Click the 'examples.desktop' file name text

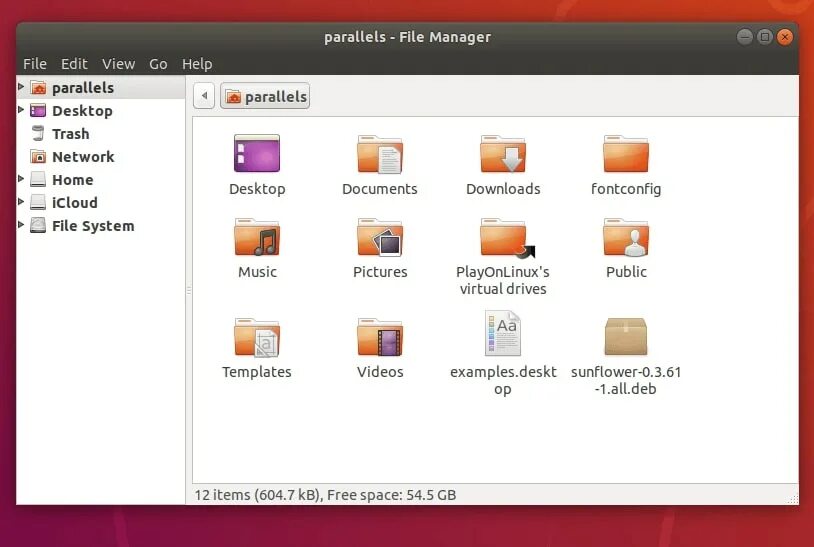pyautogui.click(x=503, y=380)
